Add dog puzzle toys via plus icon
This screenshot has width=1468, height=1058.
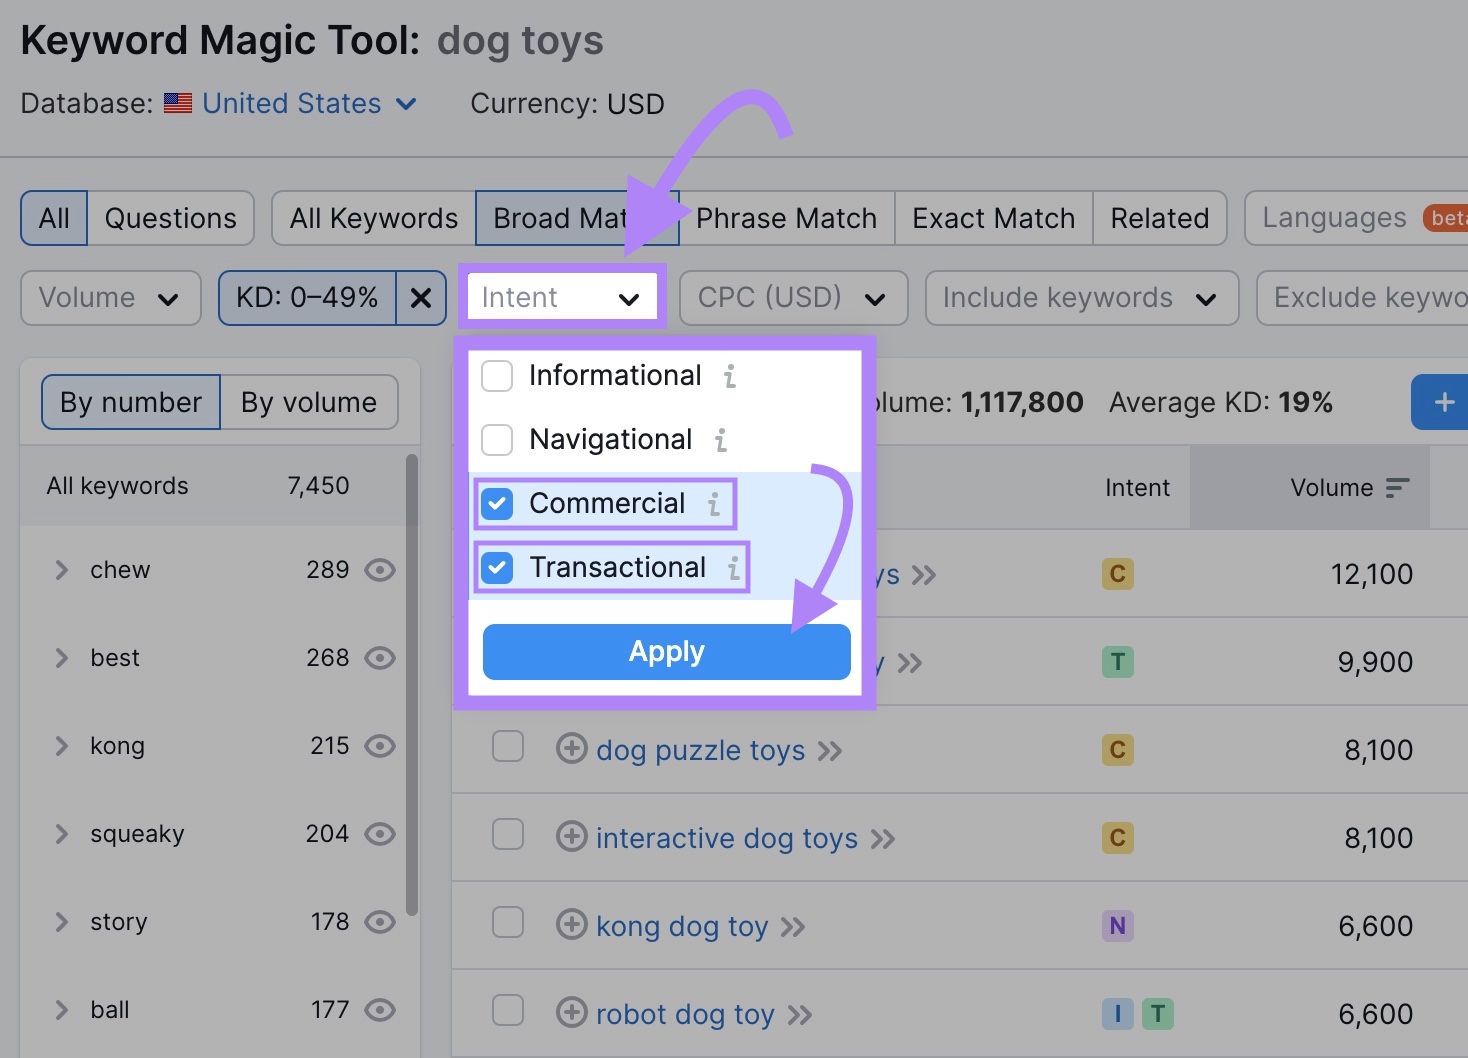[570, 750]
